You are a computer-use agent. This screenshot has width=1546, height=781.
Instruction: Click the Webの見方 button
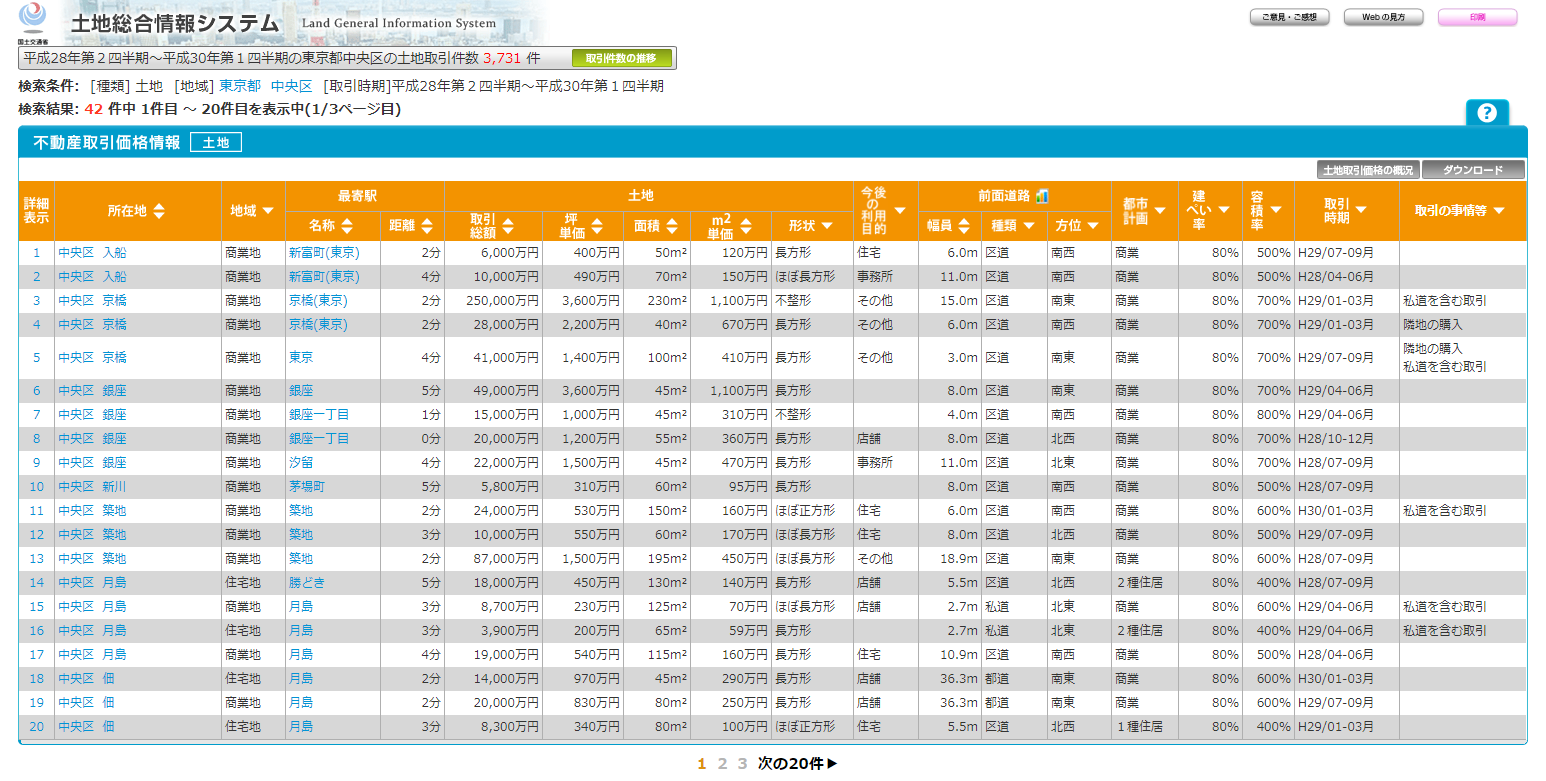pos(1383,17)
